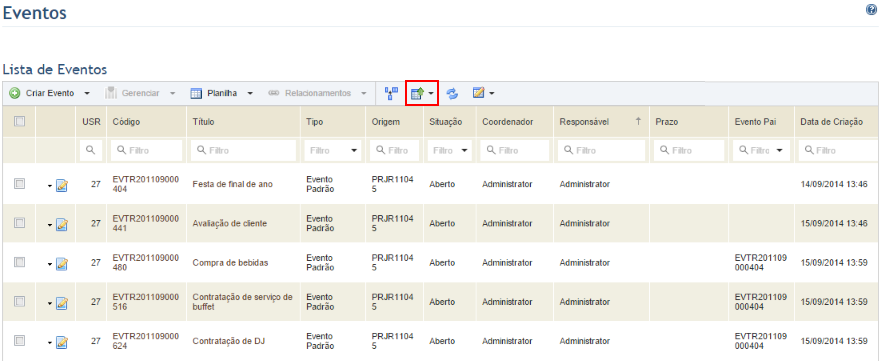The width and height of the screenshot is (882, 361).
Task: Sort by Coordenador column header
Action: [507, 121]
